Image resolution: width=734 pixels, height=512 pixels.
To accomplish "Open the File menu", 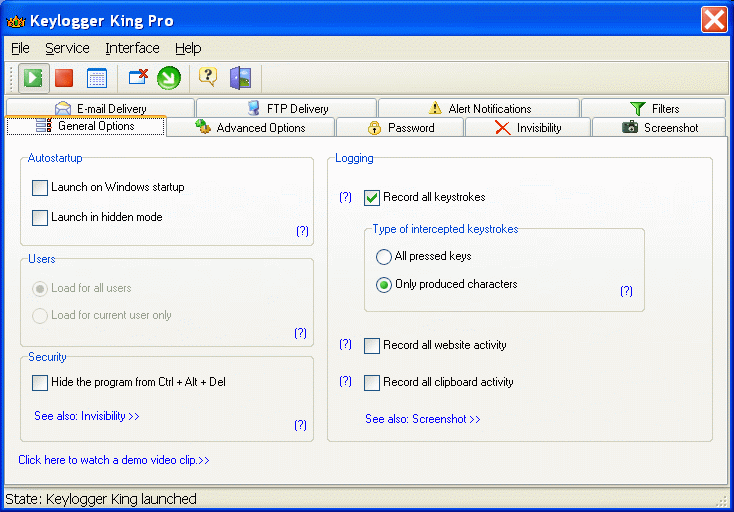I will pyautogui.click(x=20, y=48).
